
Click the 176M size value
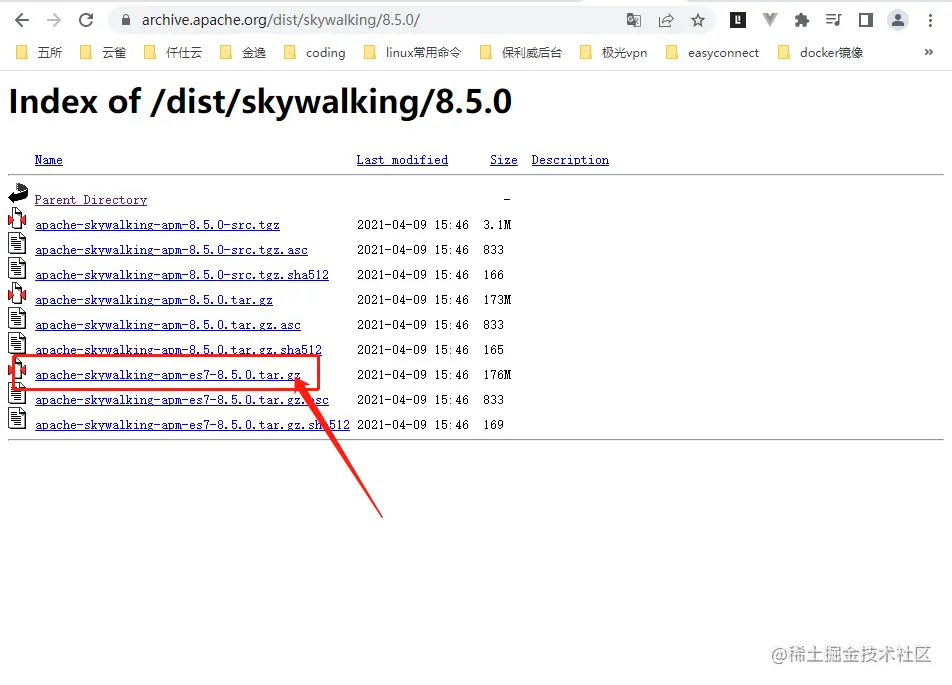pyautogui.click(x=497, y=375)
